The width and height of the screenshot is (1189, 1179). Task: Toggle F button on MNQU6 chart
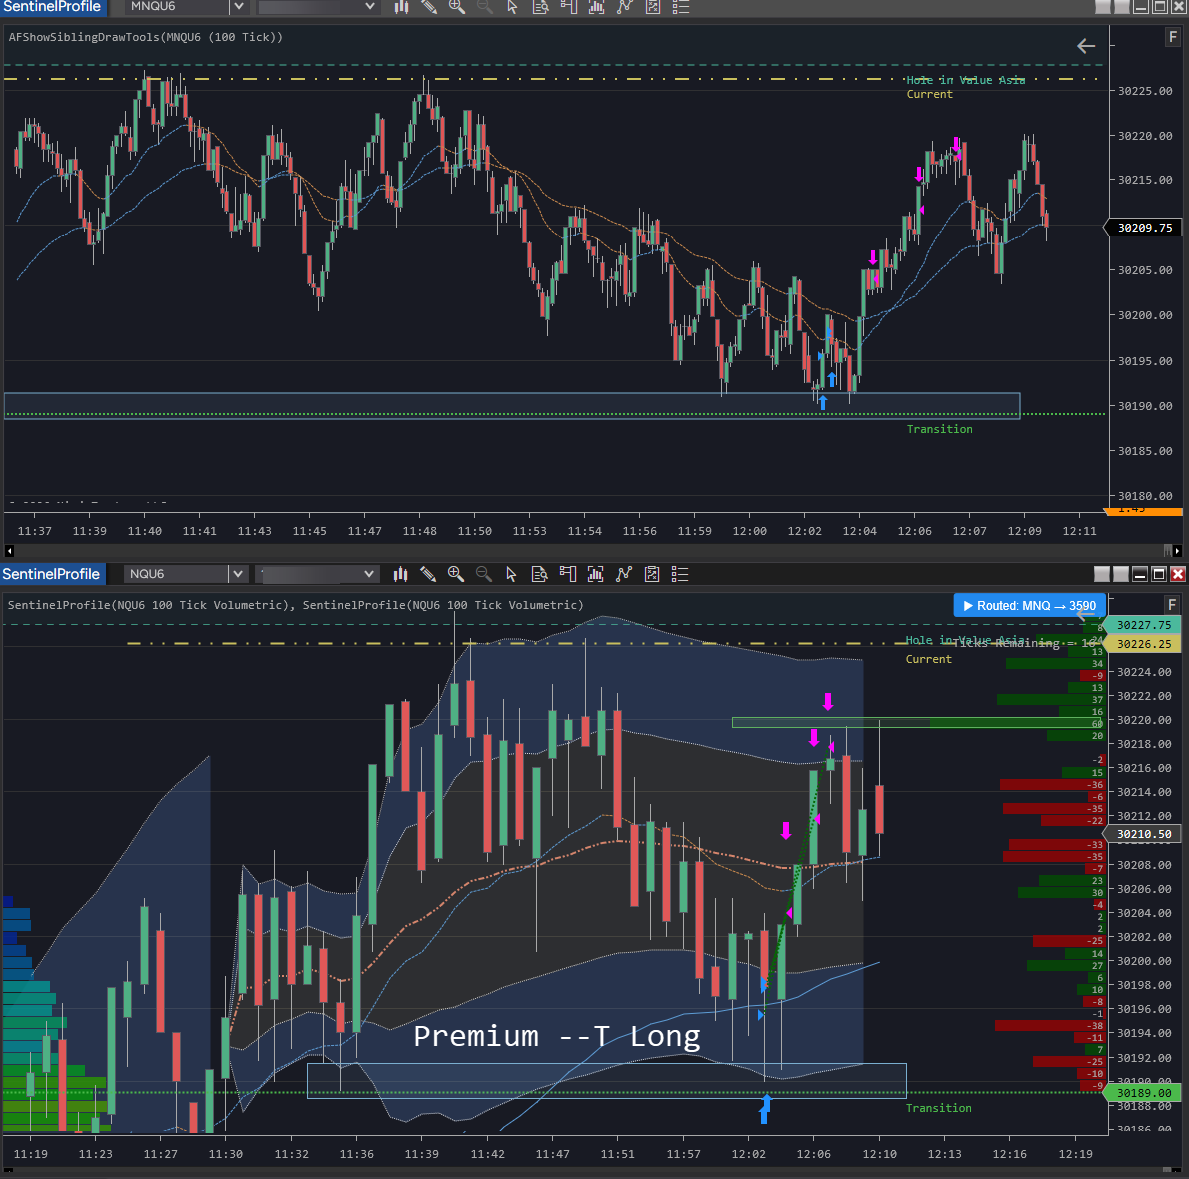tap(1172, 37)
